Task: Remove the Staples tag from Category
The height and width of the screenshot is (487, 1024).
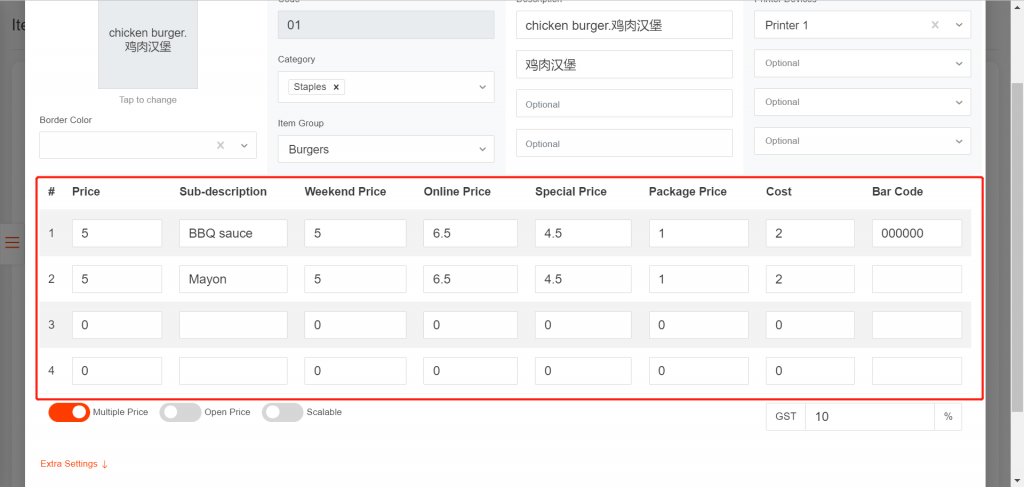Action: click(336, 87)
